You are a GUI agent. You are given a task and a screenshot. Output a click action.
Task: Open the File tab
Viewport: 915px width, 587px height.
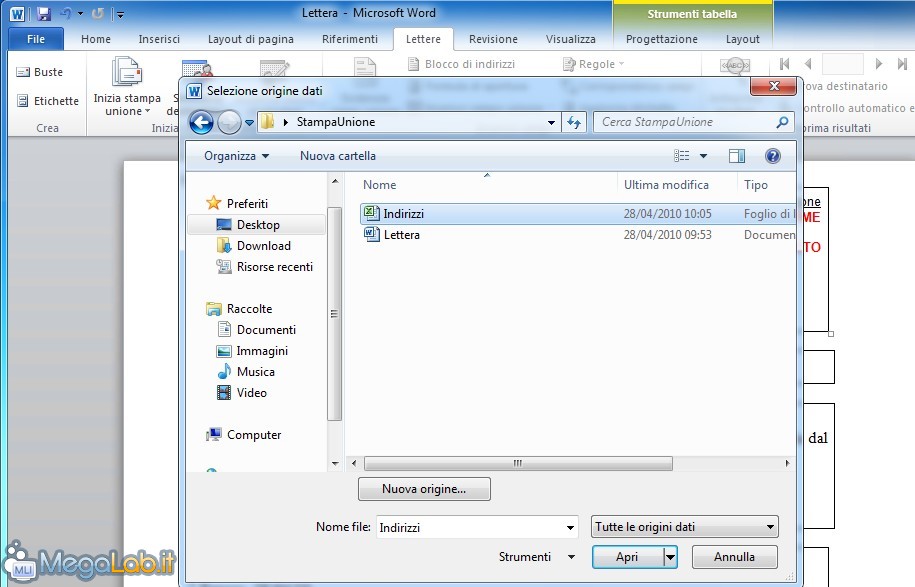click(35, 39)
